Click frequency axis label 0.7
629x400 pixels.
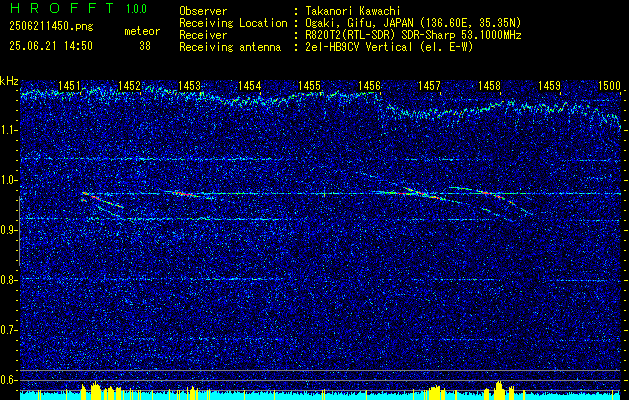9,330
